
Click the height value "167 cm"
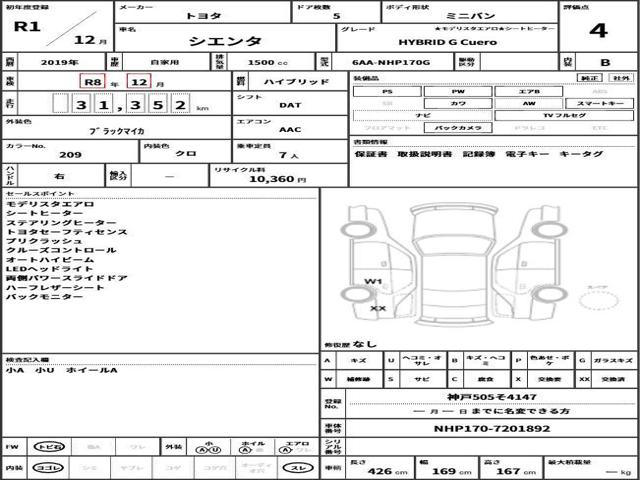coord(516,472)
